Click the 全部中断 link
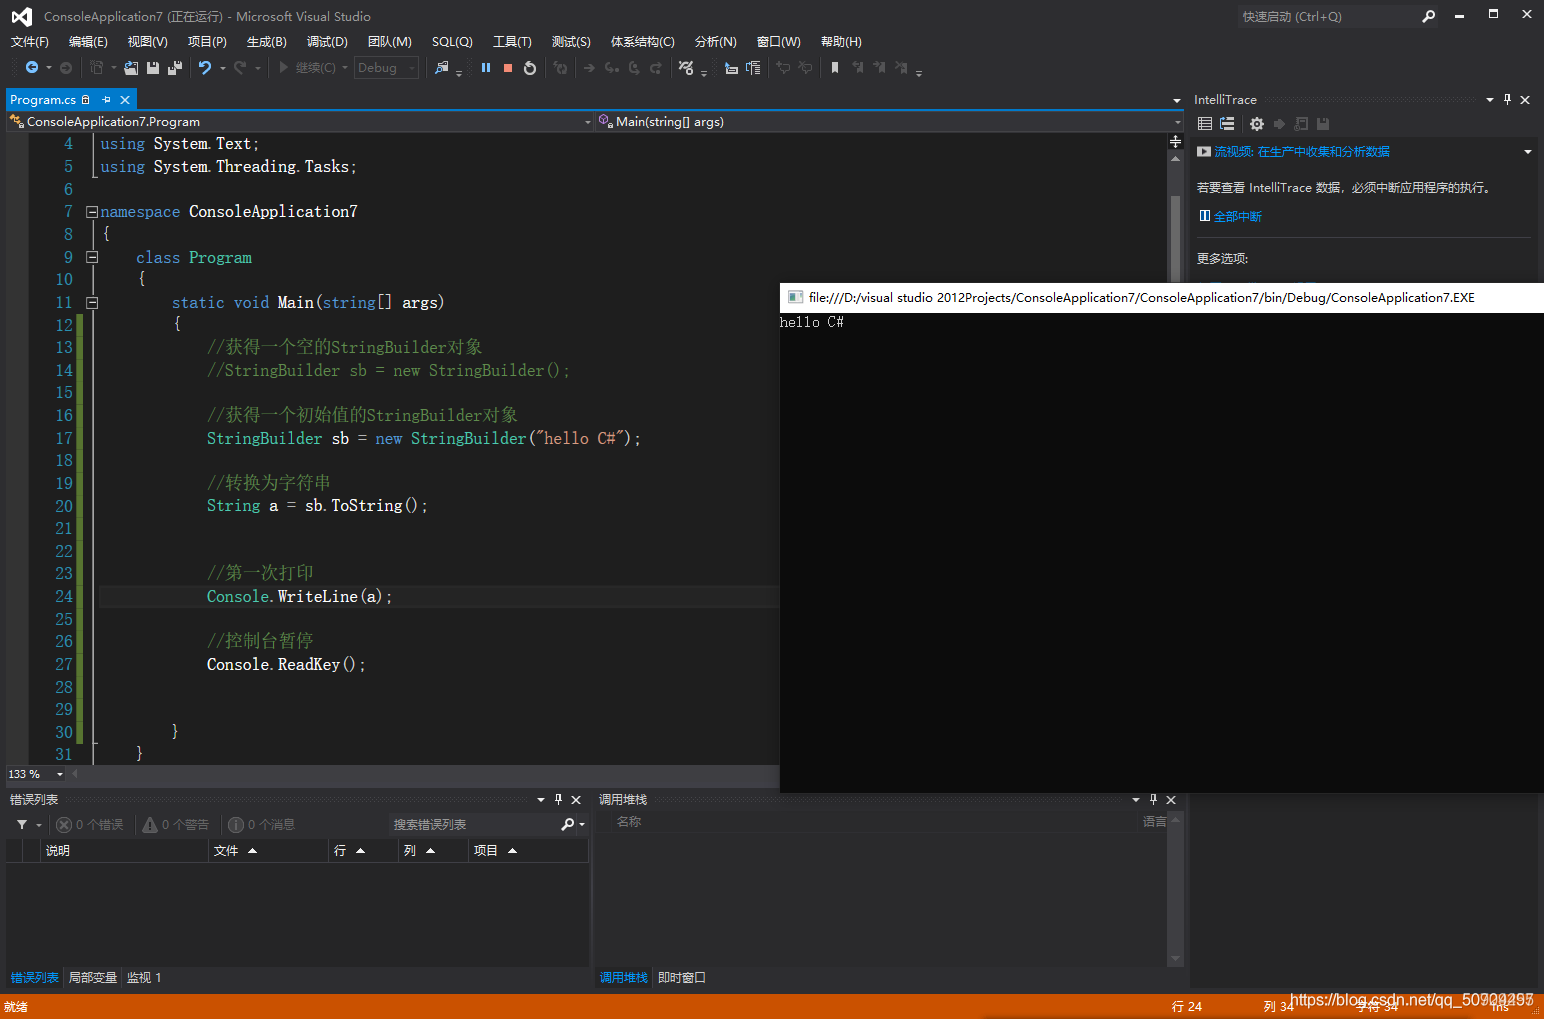 tap(1238, 216)
